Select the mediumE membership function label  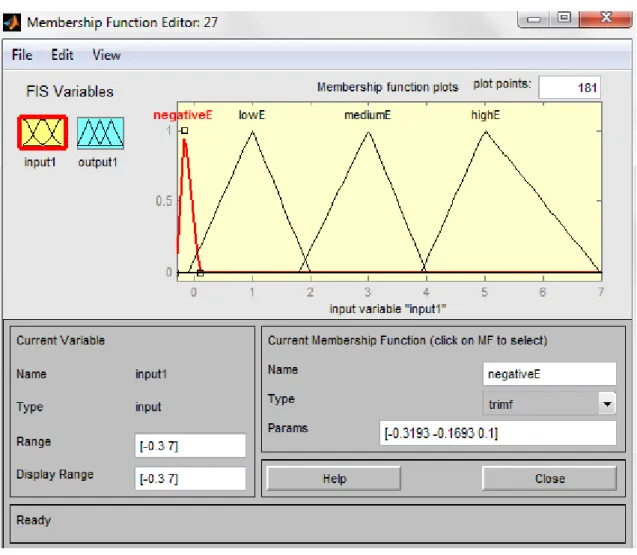click(x=367, y=115)
